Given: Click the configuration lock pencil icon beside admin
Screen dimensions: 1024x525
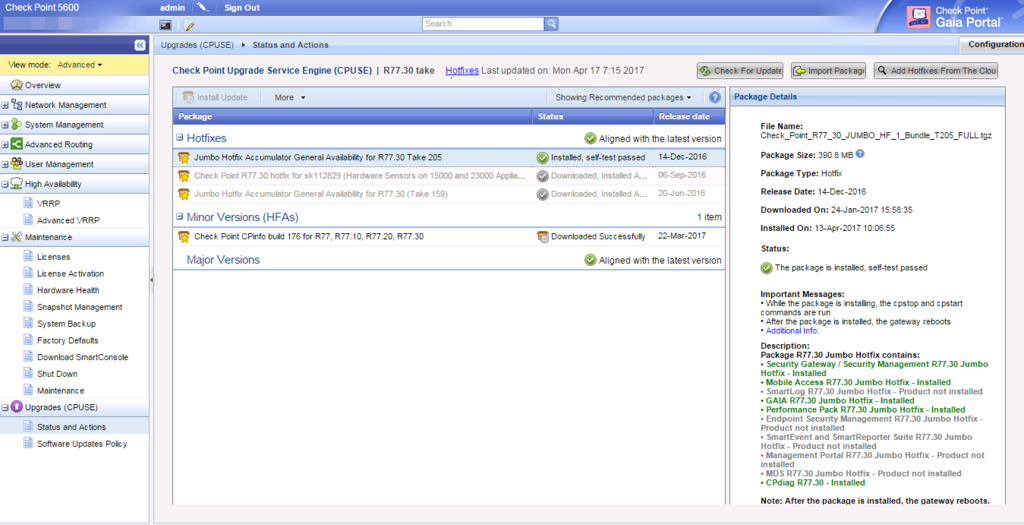Looking at the screenshot, I should [204, 8].
